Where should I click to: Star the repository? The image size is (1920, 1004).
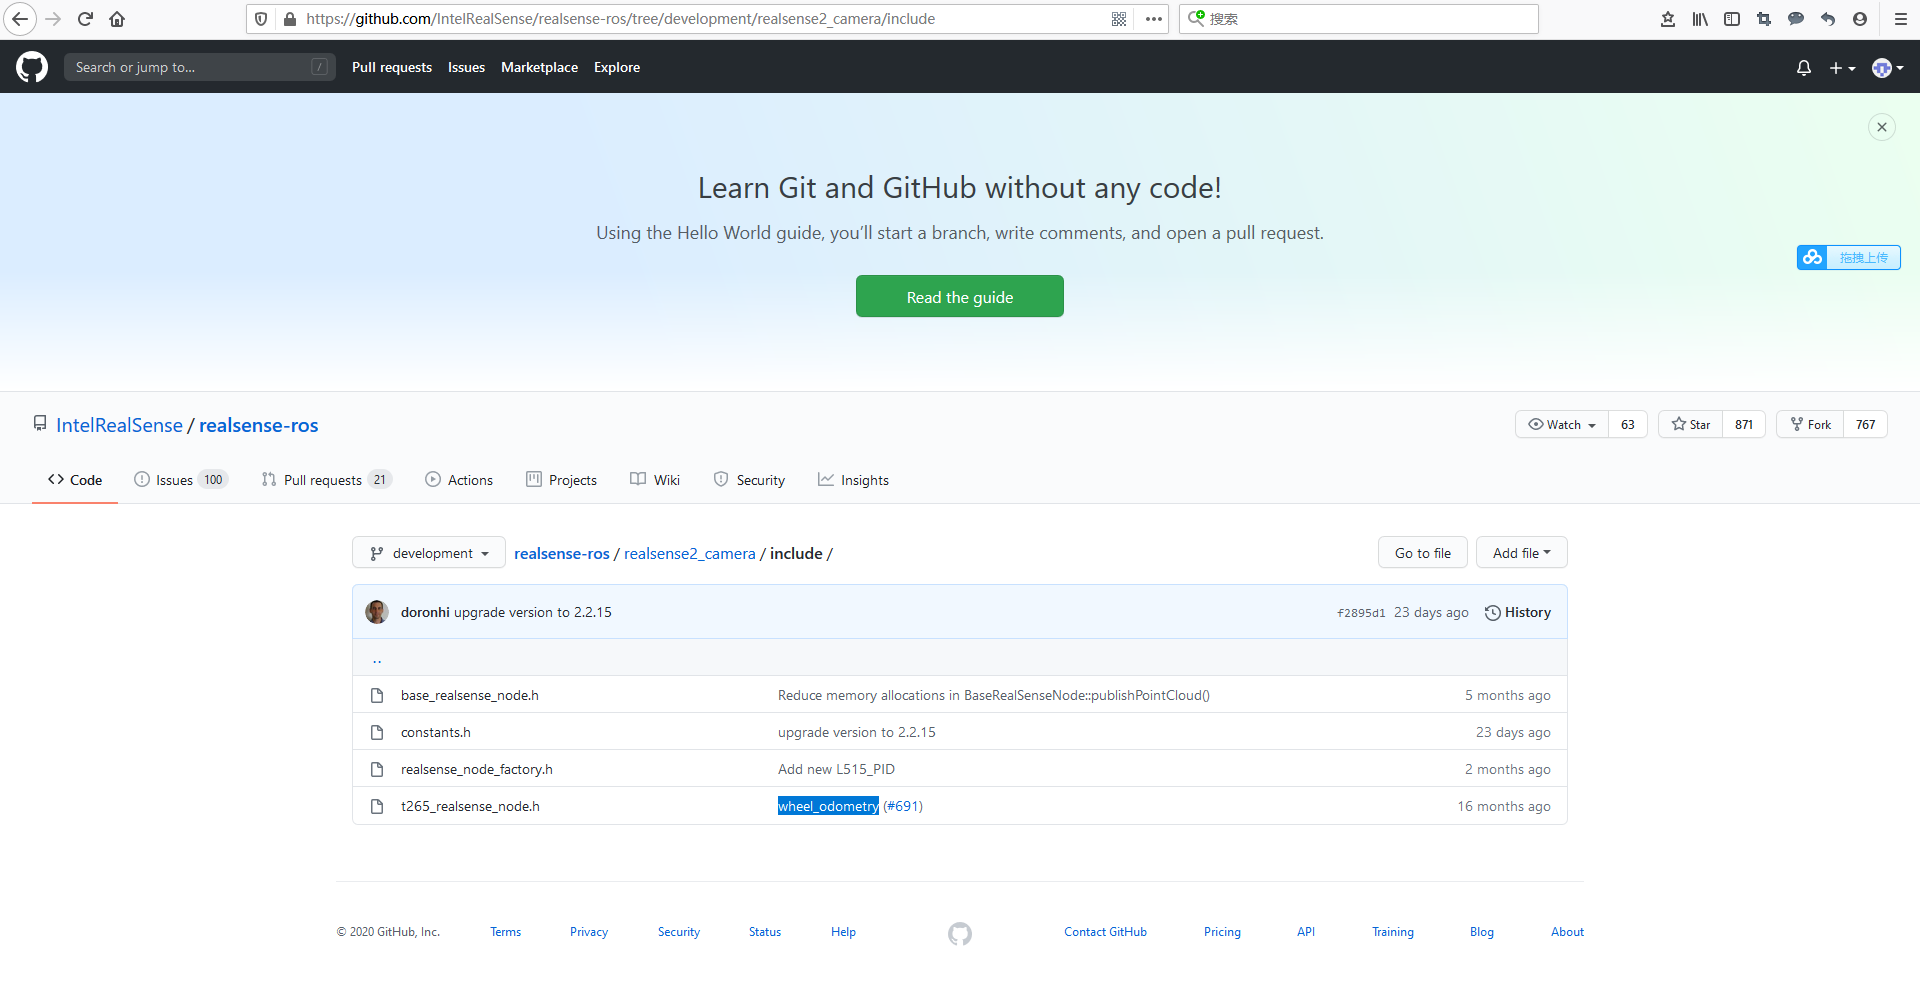[x=1691, y=424]
